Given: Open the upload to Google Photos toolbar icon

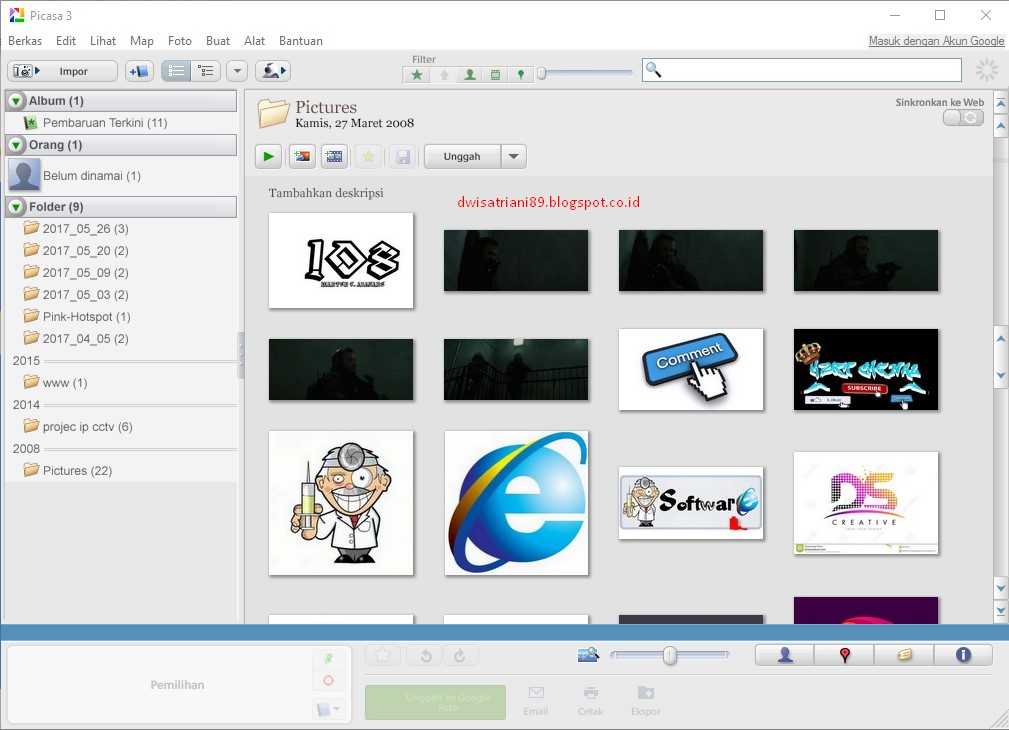Looking at the screenshot, I should click(273, 71).
